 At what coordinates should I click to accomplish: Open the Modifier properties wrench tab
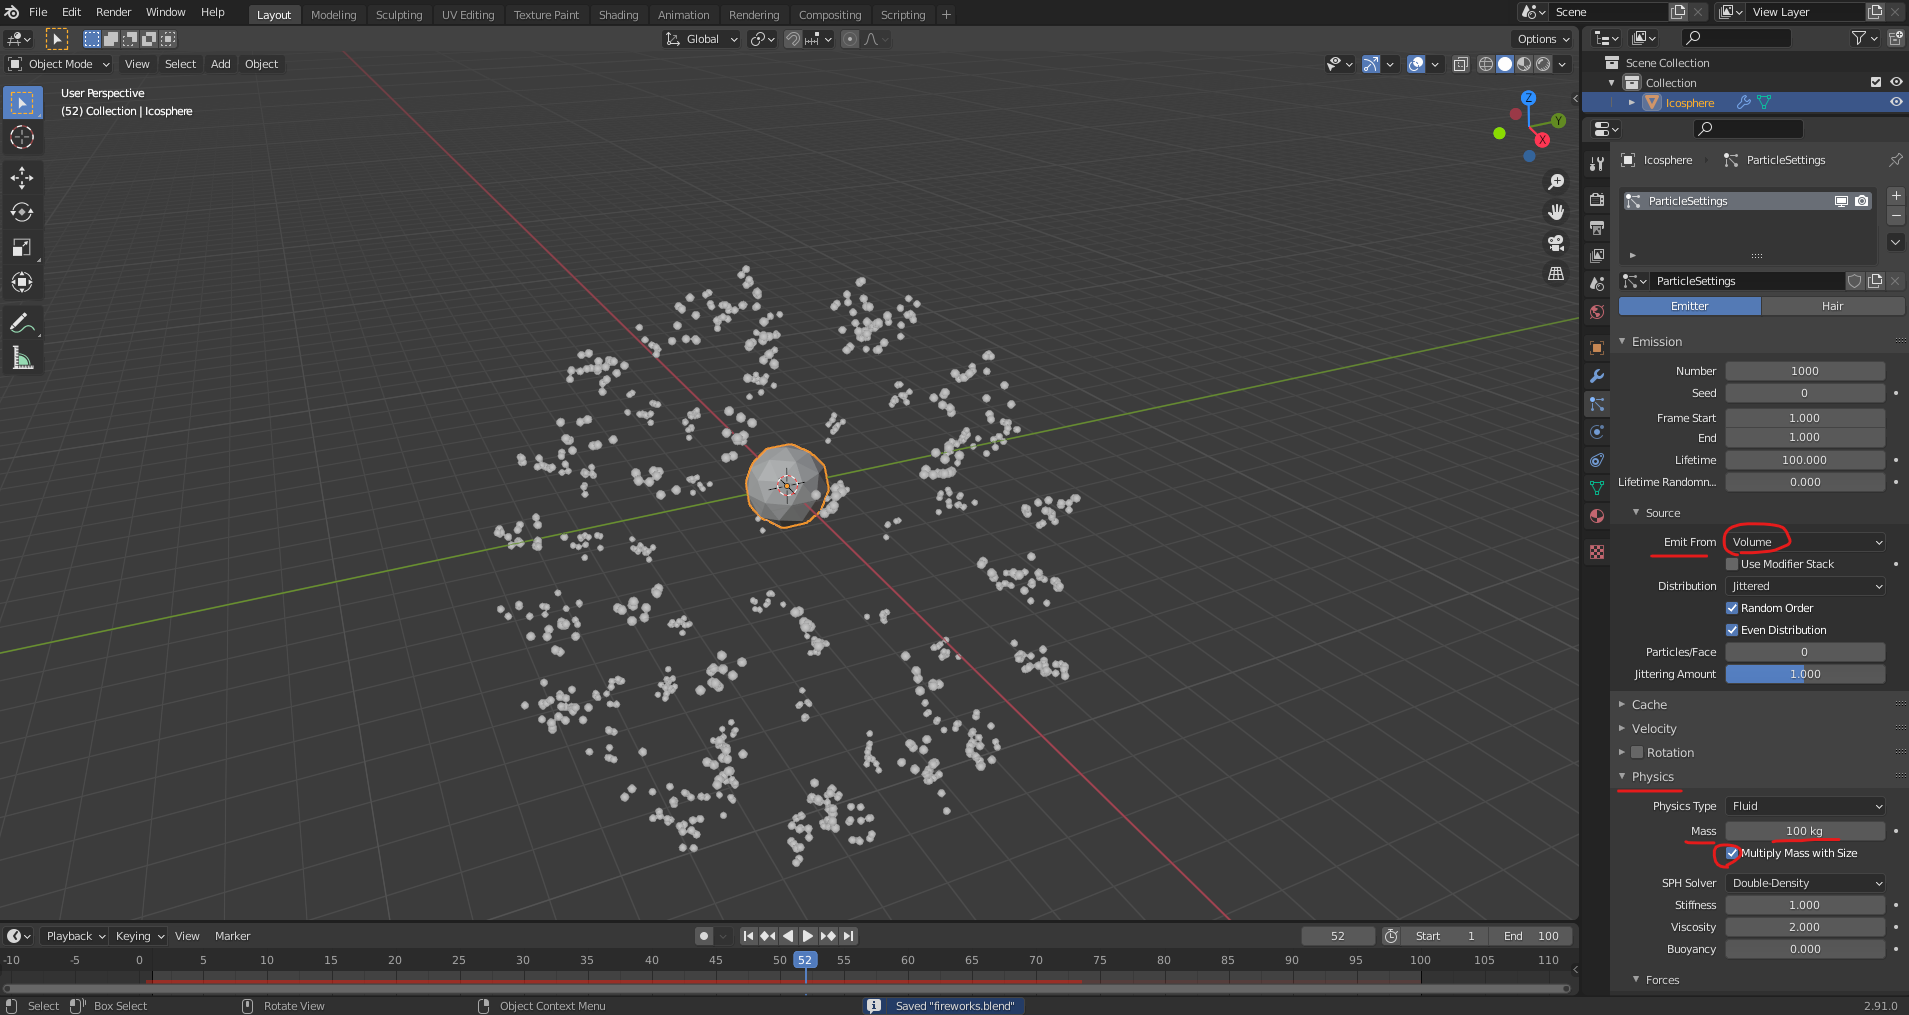pyautogui.click(x=1597, y=376)
